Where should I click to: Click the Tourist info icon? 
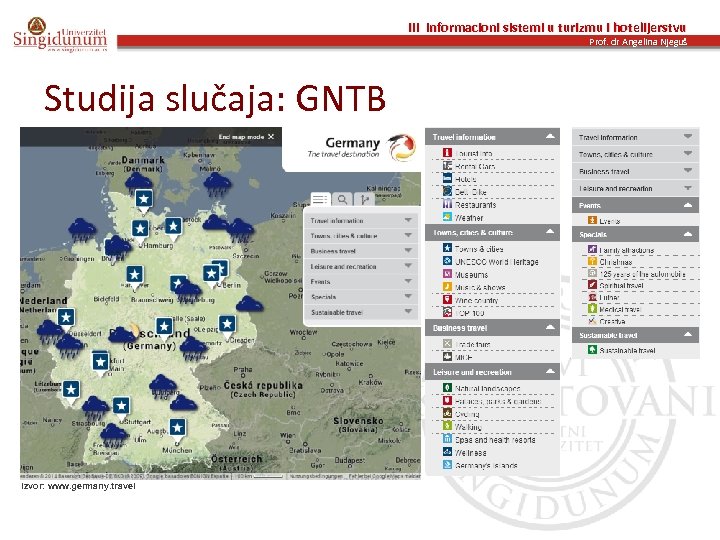447,152
